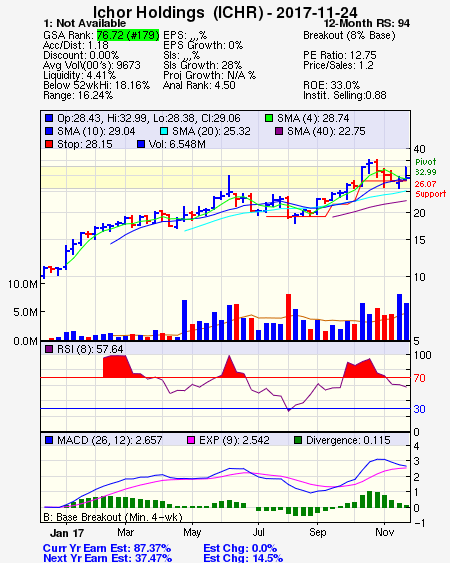Click the Est Chg: 14.5% text

click(243, 558)
